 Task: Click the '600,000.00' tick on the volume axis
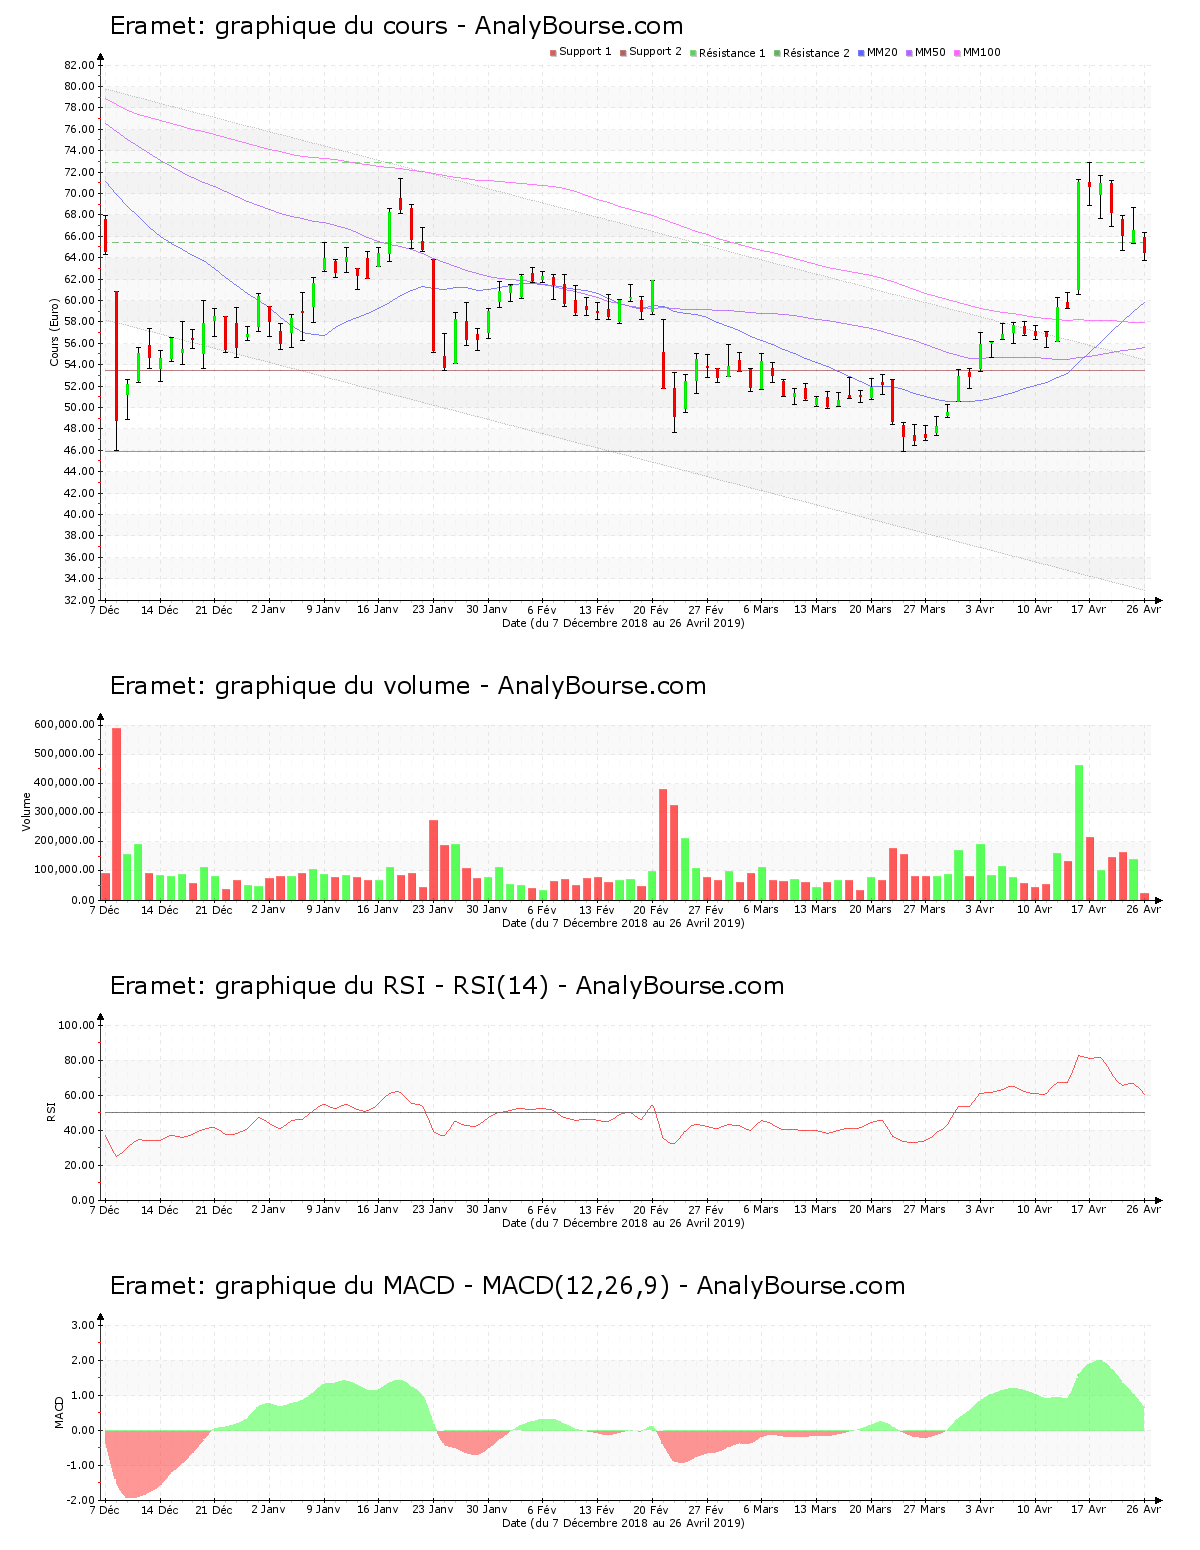(x=64, y=725)
